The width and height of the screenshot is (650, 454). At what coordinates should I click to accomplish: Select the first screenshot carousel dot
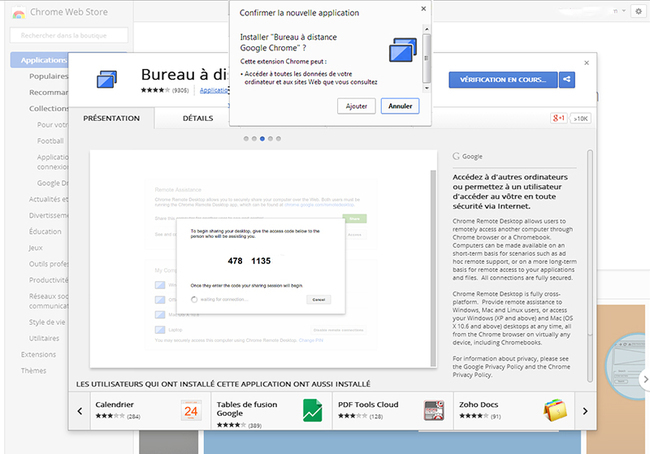tap(246, 139)
